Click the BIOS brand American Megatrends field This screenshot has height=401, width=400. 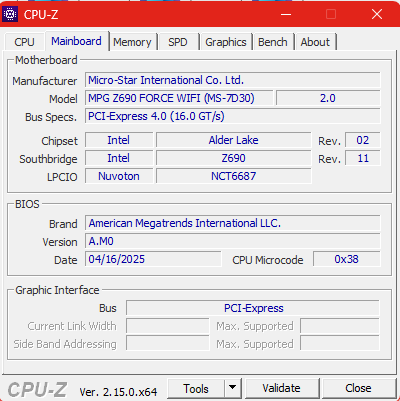point(233,223)
